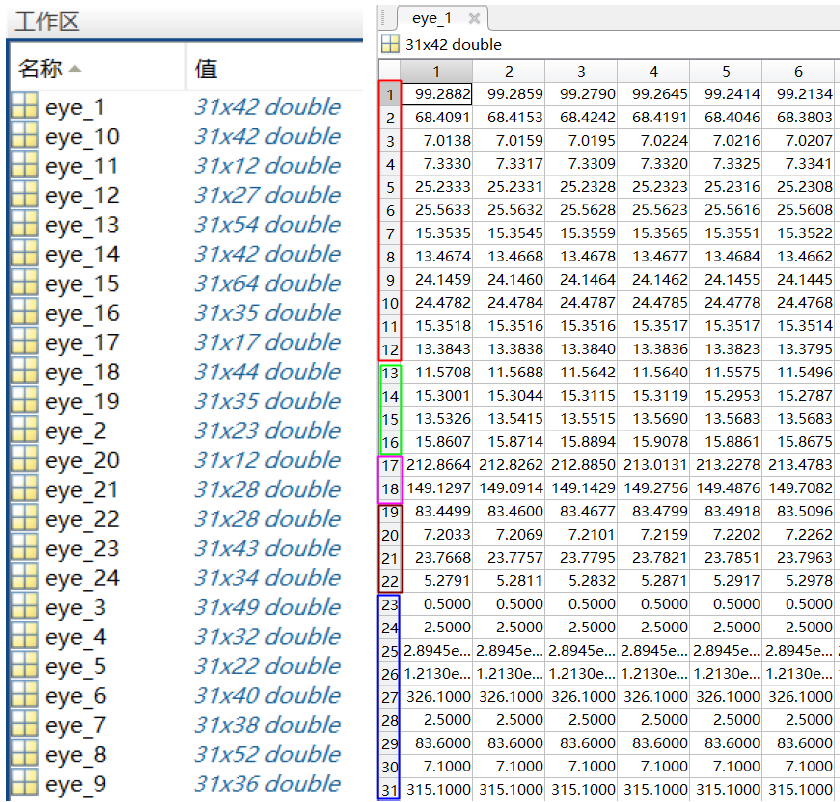Viewport: 840px width, 802px height.
Task: Click the 31x64 double value of eye_15
Action: pyautogui.click(x=267, y=283)
